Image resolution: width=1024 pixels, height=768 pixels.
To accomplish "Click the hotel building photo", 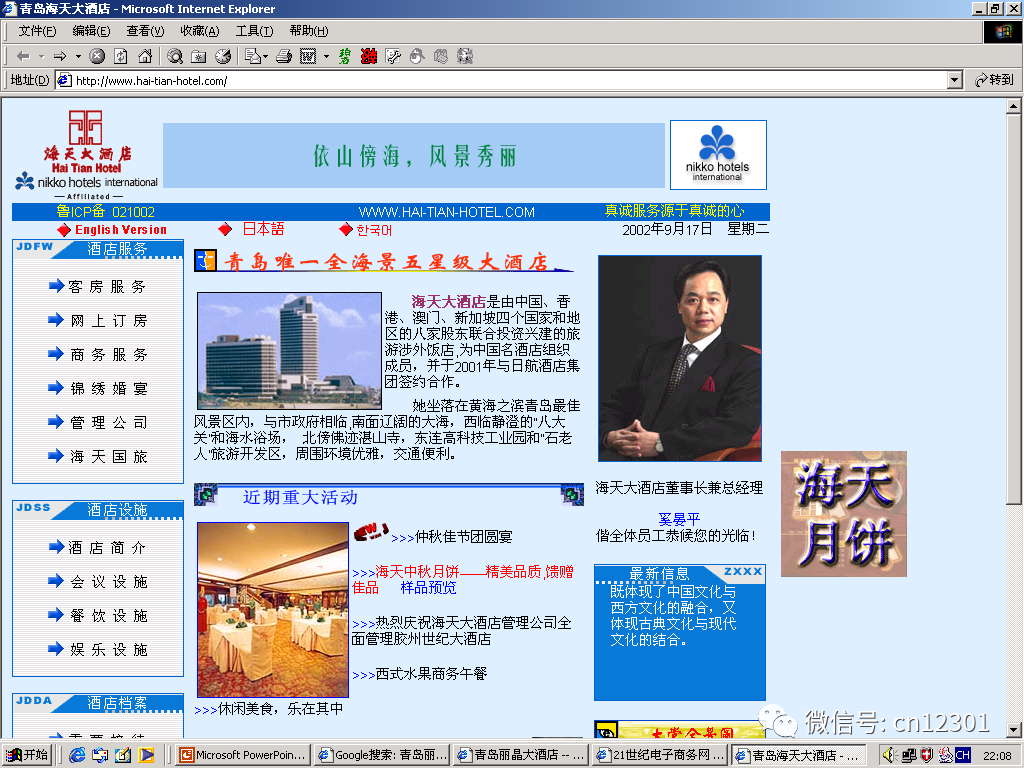I will click(289, 351).
